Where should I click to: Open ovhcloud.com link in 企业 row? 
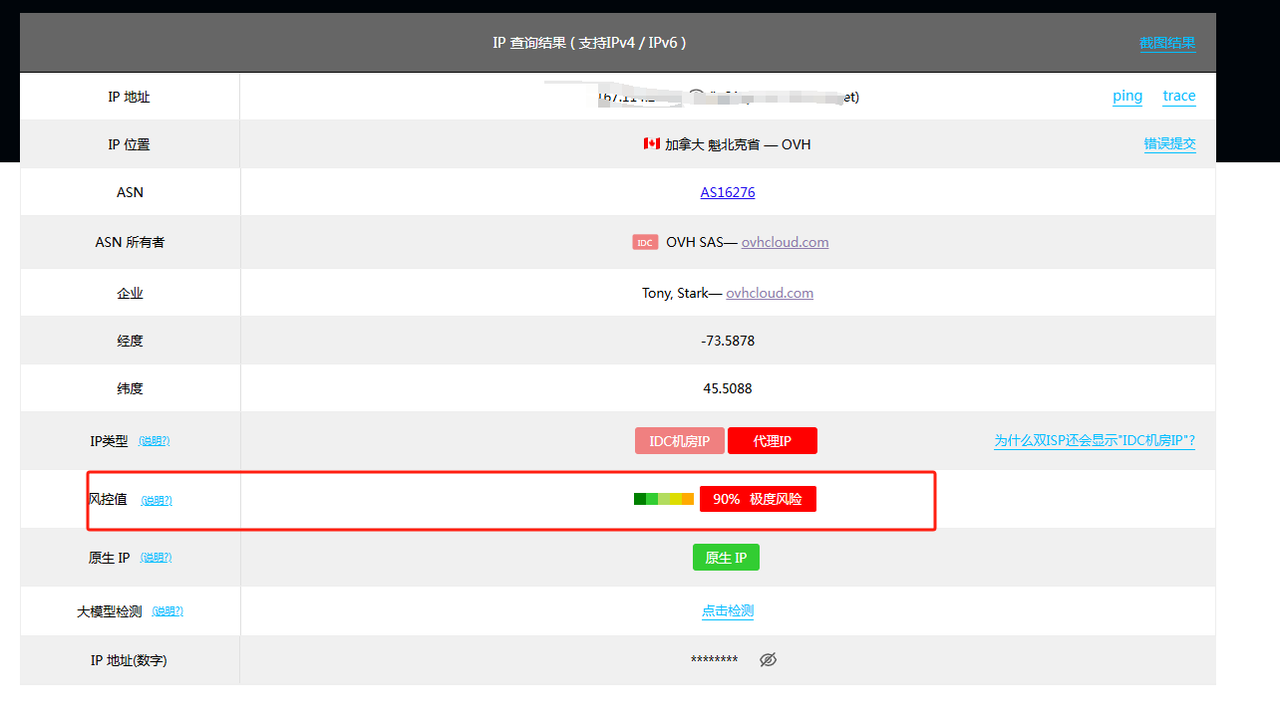(769, 293)
